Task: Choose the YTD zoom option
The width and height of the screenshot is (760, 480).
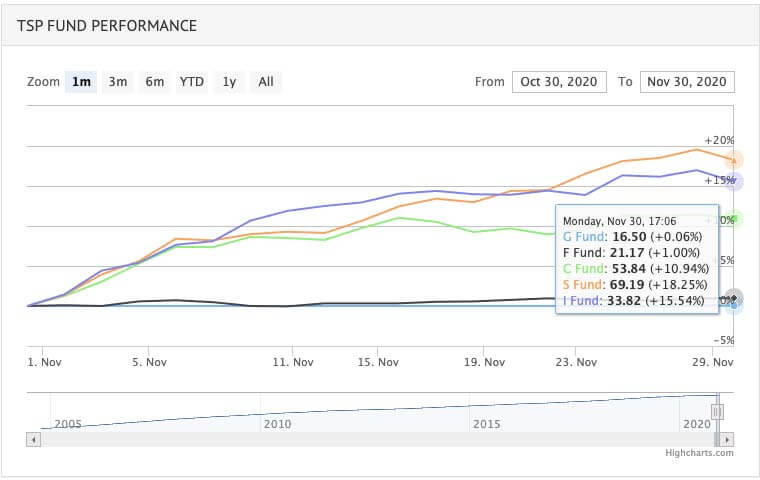Action: click(192, 82)
